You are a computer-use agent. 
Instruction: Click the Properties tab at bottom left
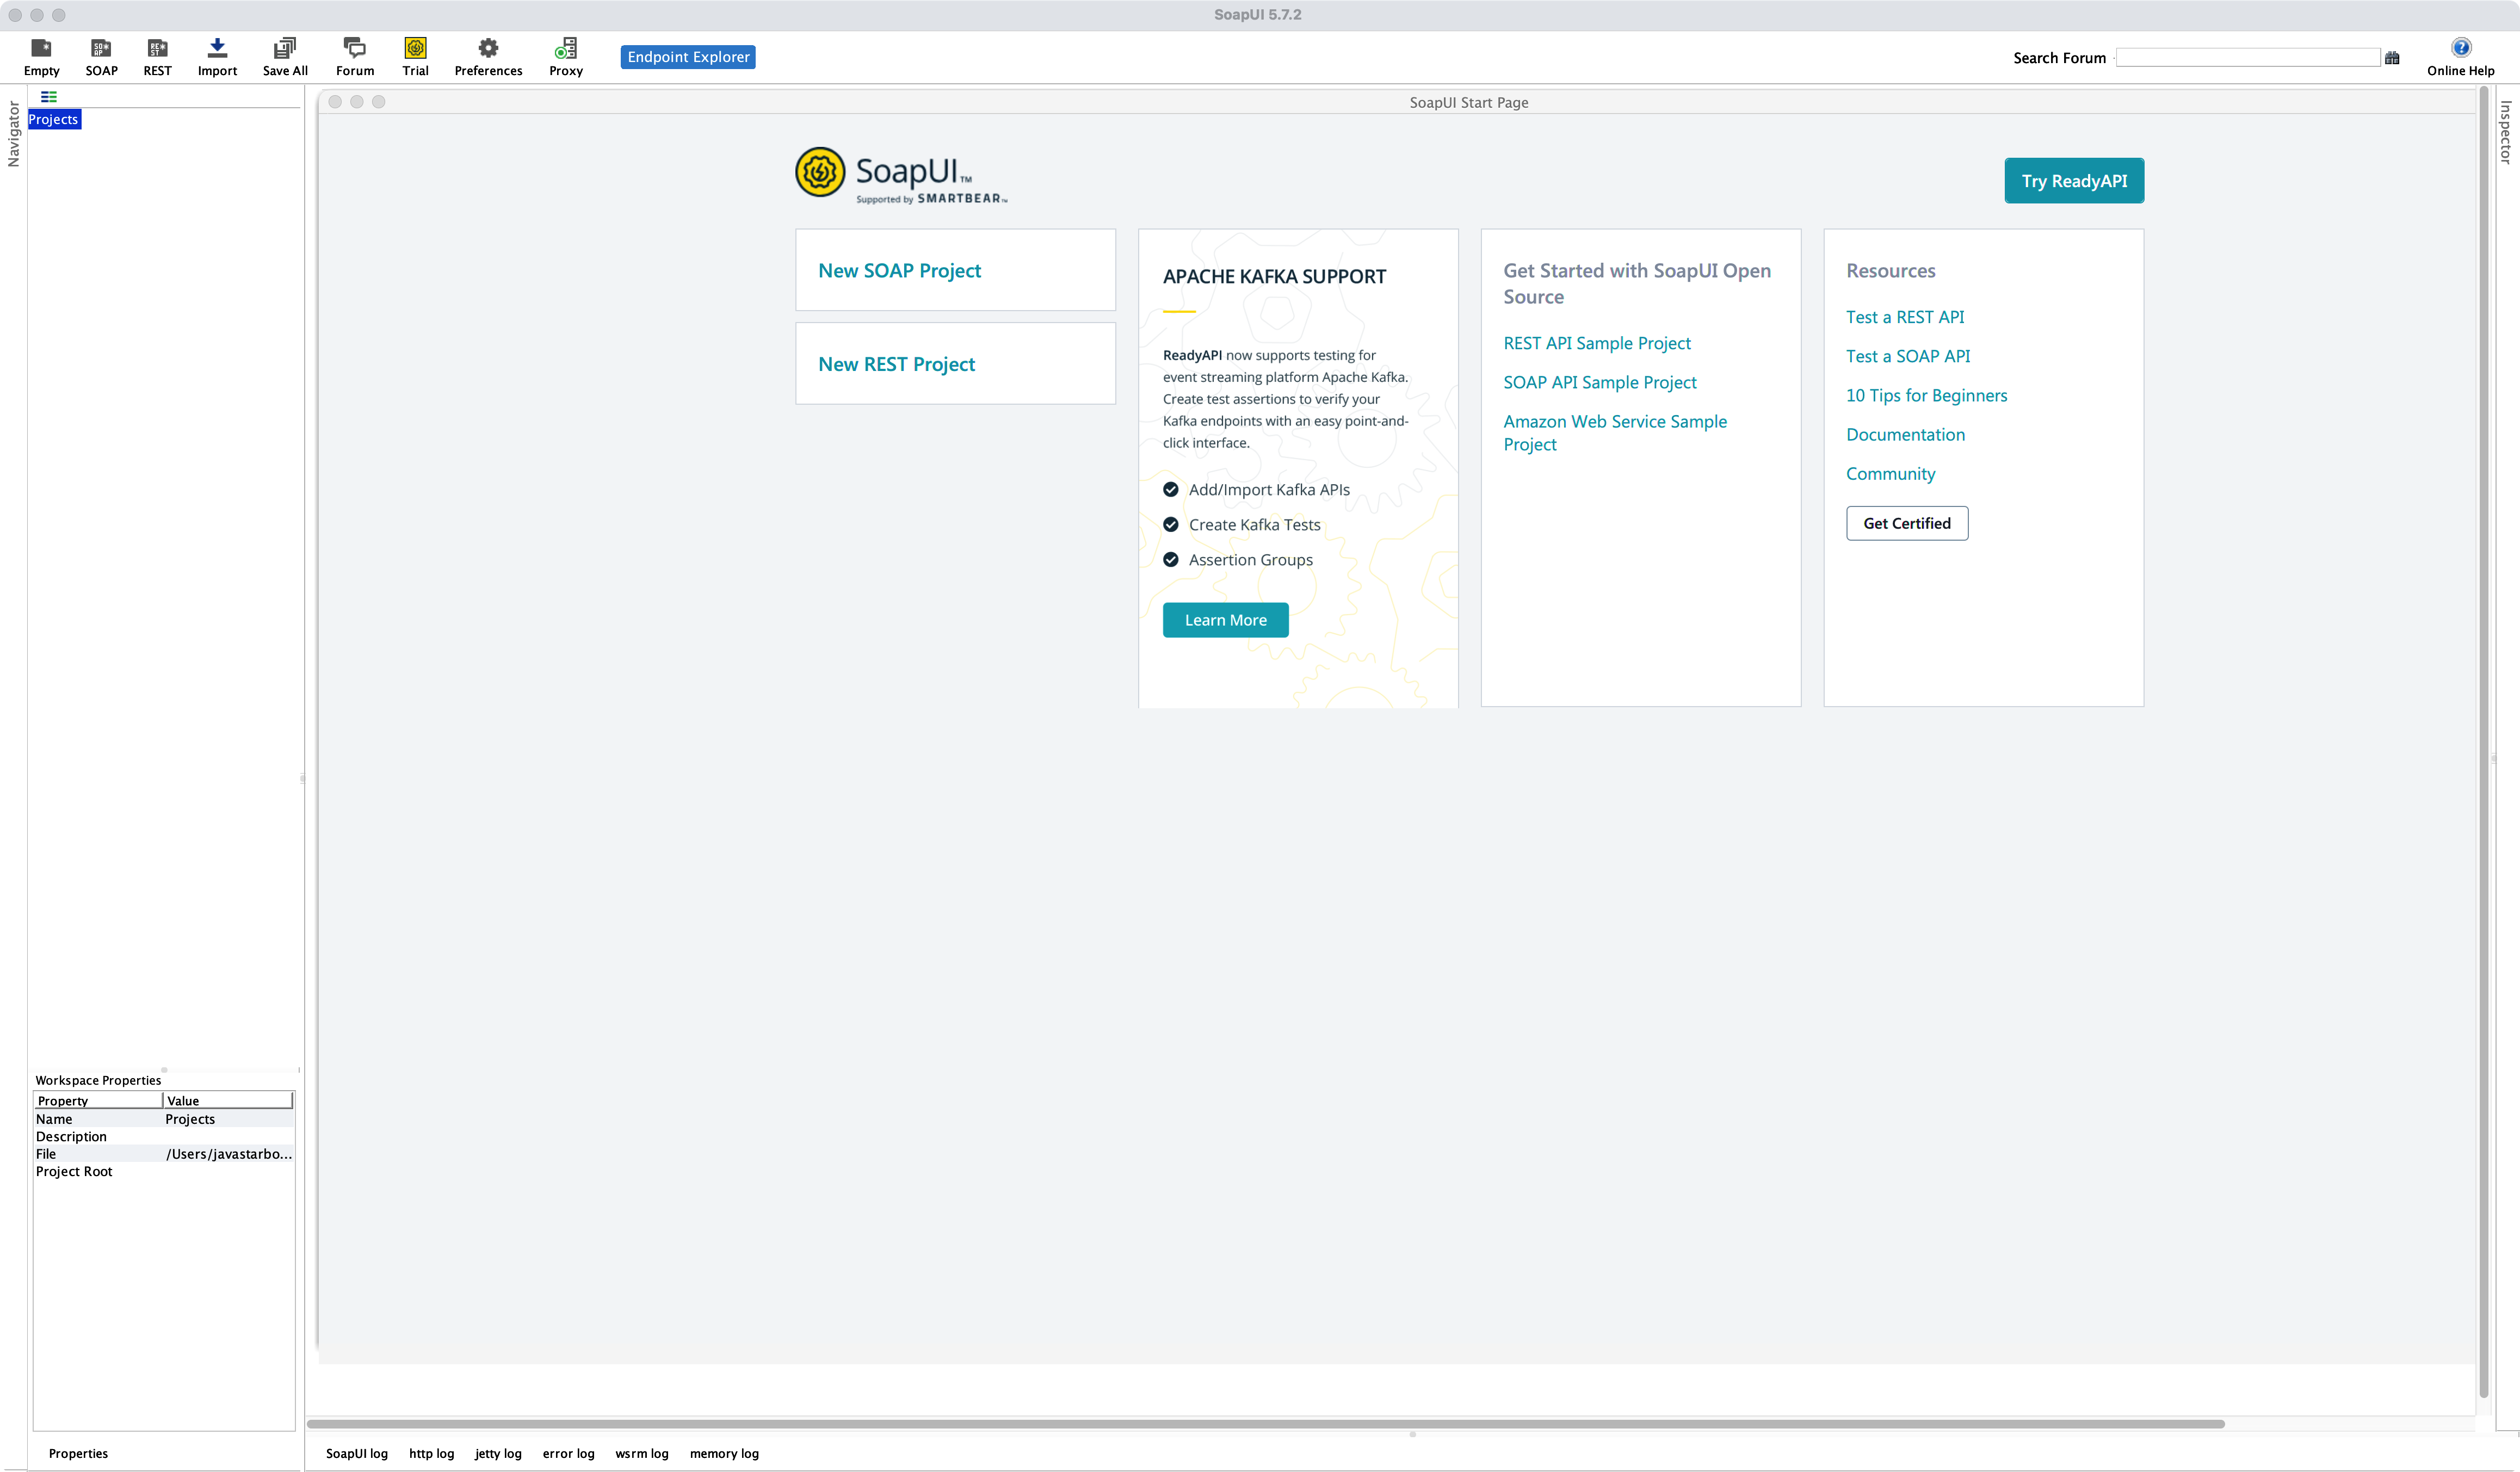pyautogui.click(x=78, y=1453)
